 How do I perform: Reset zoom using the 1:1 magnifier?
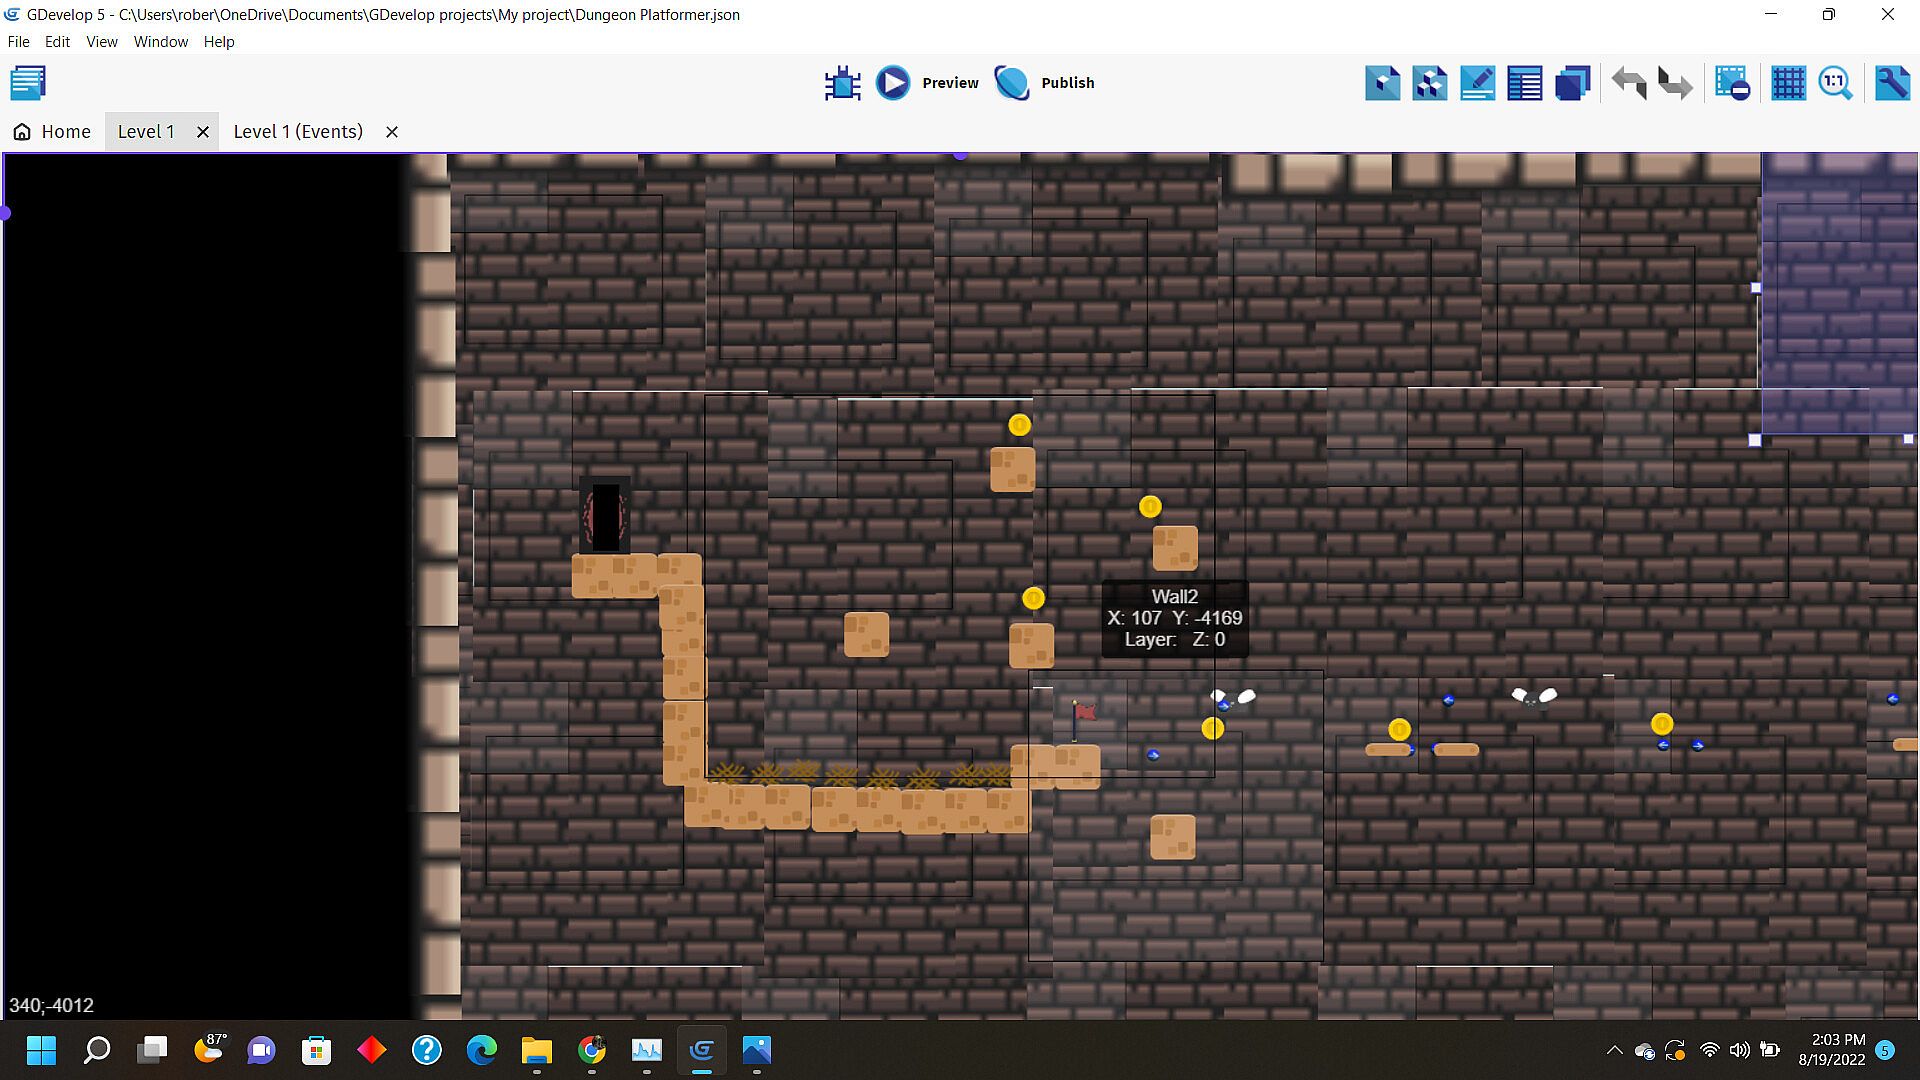click(x=1835, y=83)
